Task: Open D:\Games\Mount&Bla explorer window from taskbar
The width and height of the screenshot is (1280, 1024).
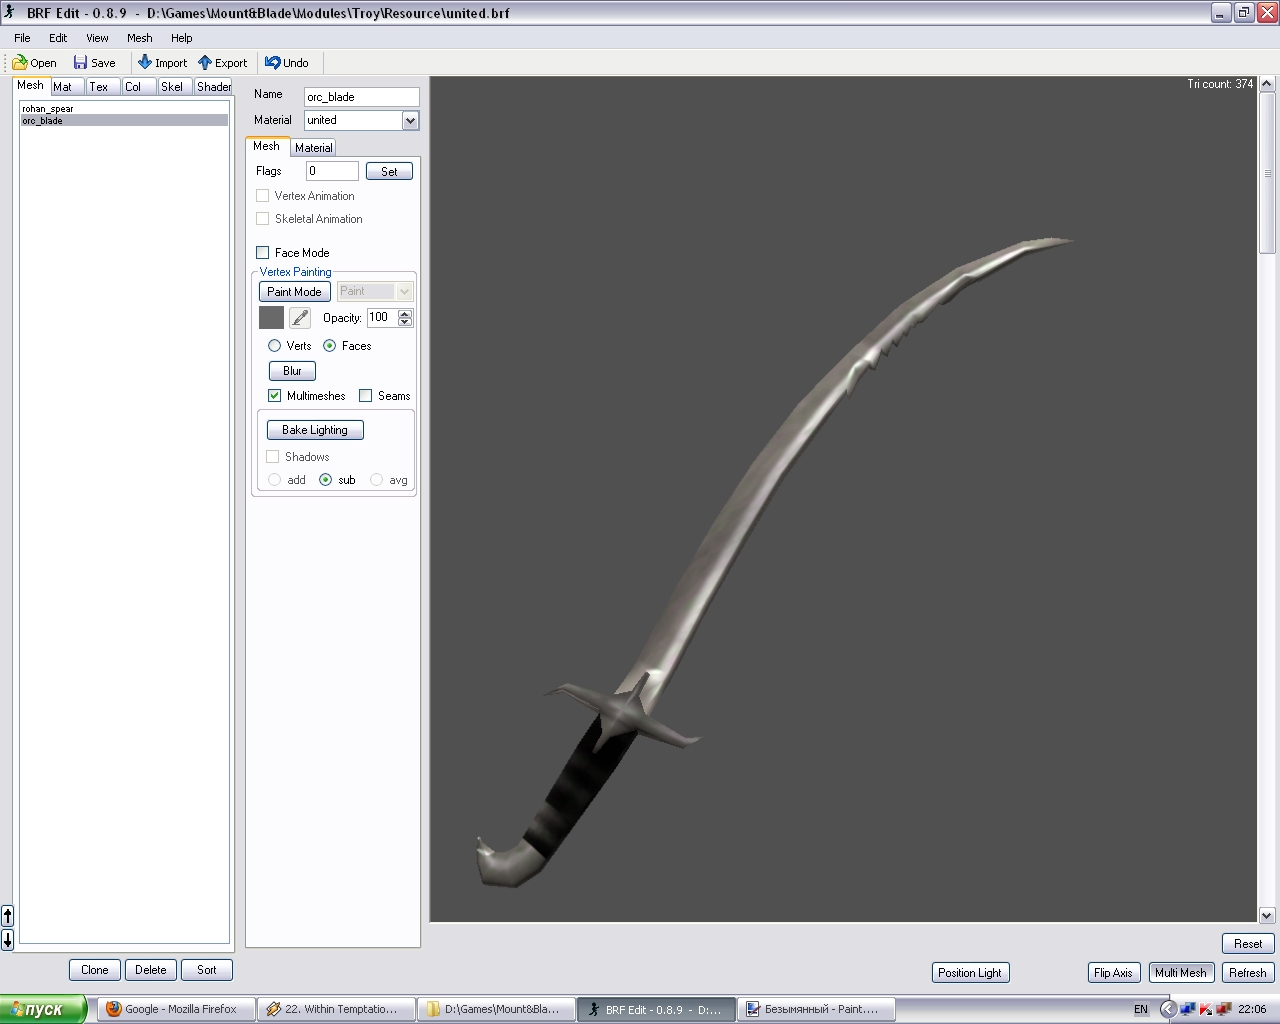Action: coord(495,1009)
